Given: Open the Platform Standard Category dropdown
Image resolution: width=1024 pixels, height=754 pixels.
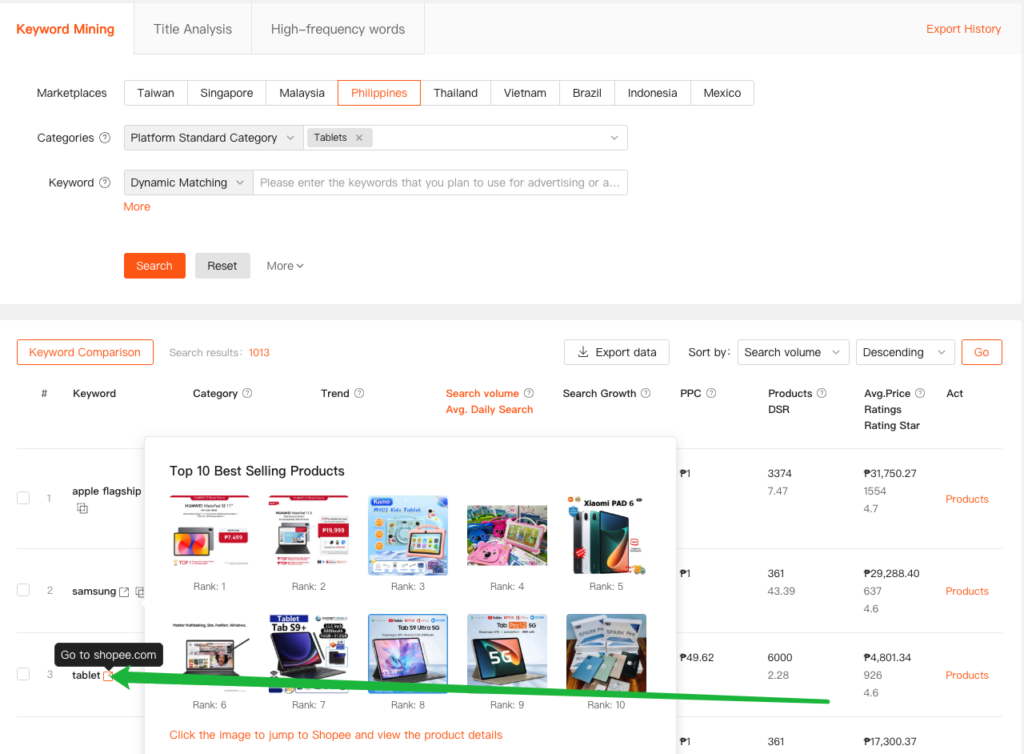Looking at the screenshot, I should 213,138.
